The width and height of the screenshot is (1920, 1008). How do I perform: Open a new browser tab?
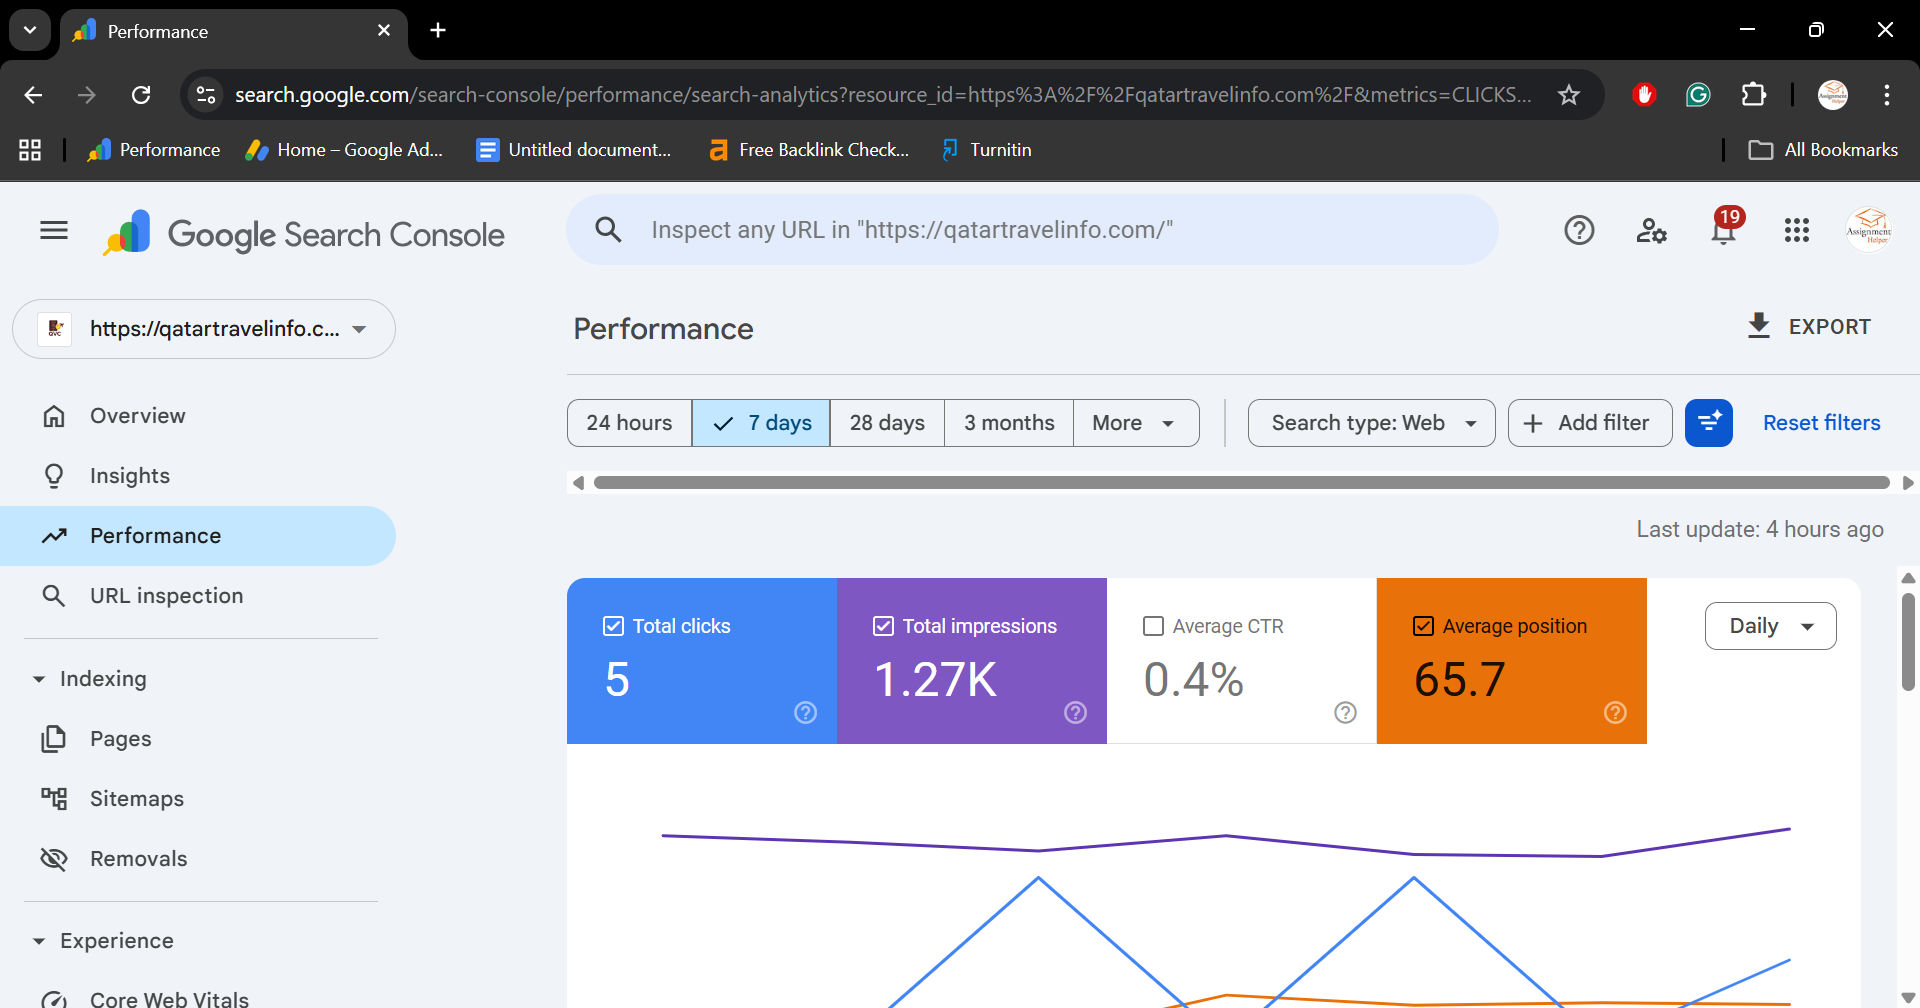pyautogui.click(x=438, y=30)
